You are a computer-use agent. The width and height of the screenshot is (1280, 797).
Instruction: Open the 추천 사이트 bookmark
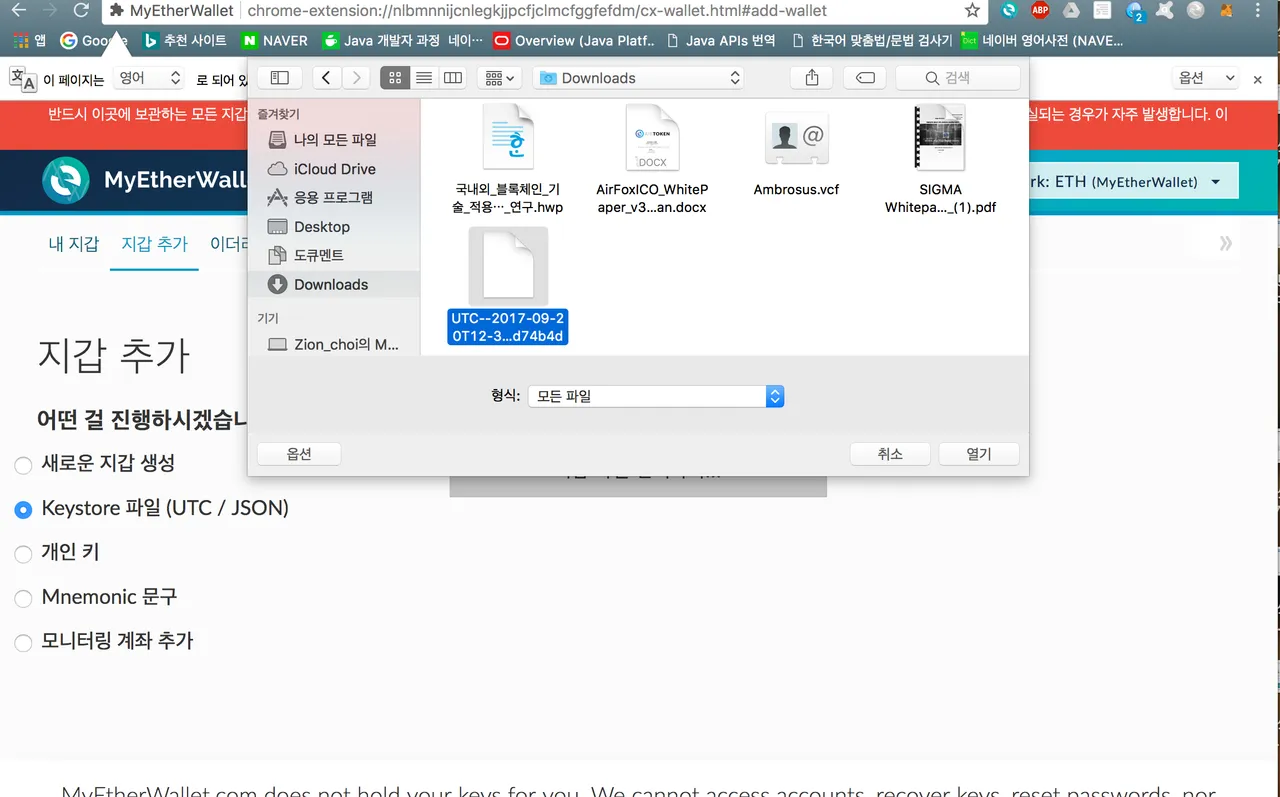pyautogui.click(x=186, y=41)
